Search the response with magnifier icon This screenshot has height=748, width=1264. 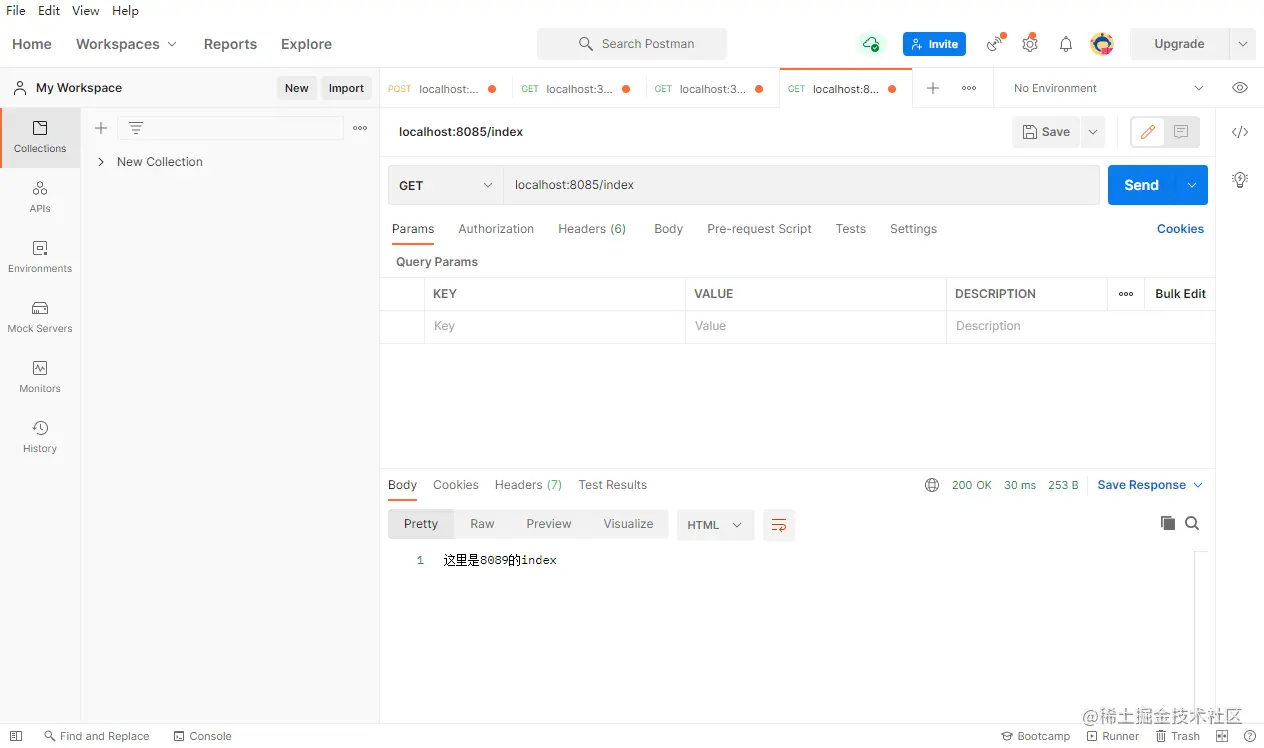click(1192, 523)
